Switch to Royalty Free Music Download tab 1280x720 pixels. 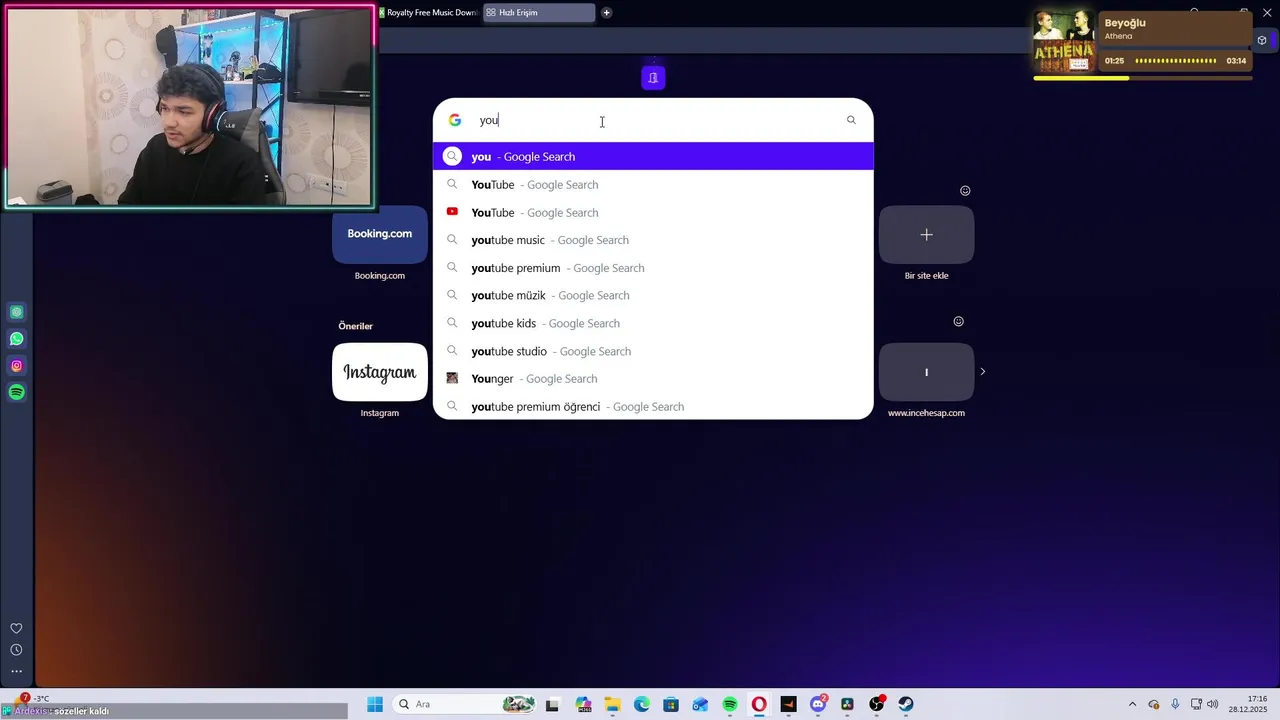point(428,12)
